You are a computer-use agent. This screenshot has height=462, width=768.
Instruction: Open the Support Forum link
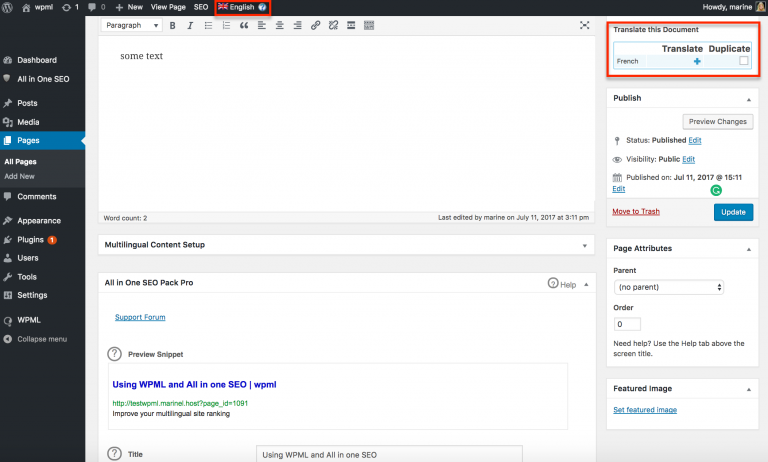140,317
